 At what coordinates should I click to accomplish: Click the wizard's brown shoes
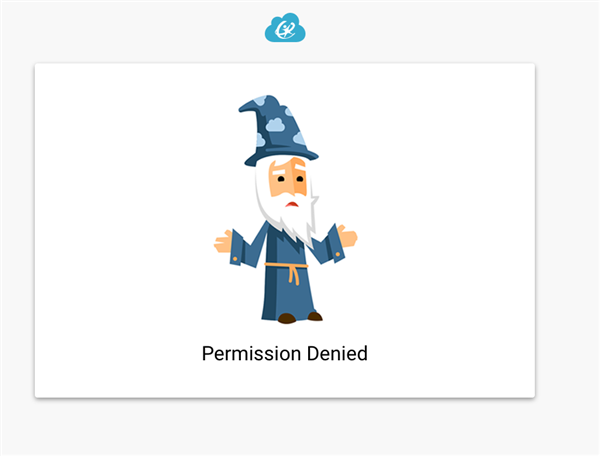300,318
